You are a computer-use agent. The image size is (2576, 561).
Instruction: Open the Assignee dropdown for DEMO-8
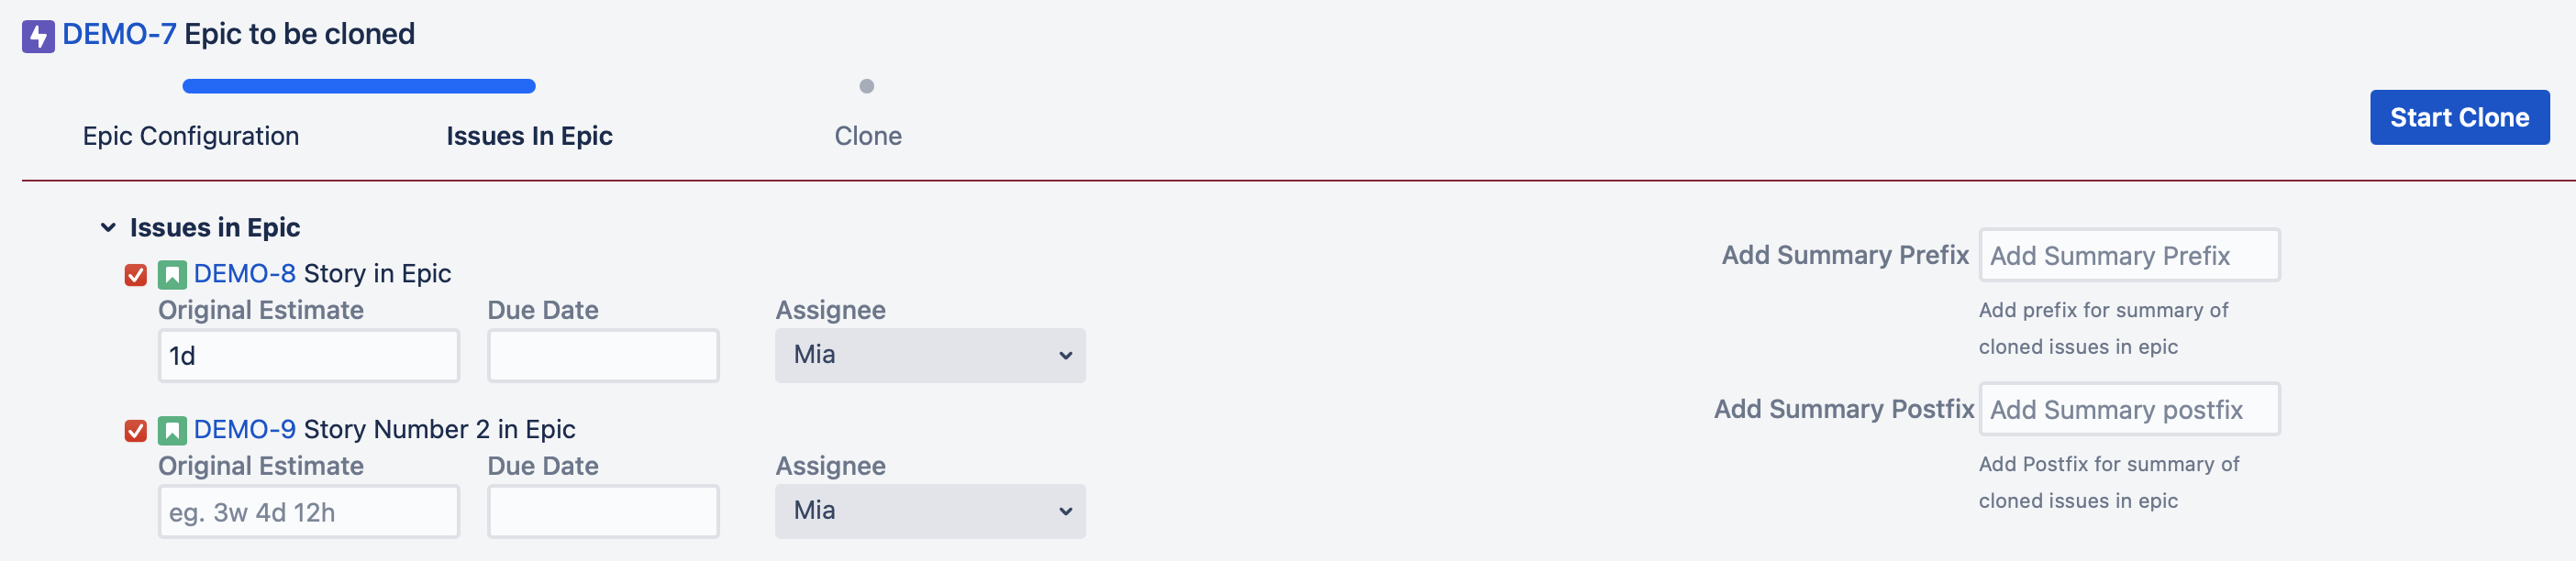[929, 355]
